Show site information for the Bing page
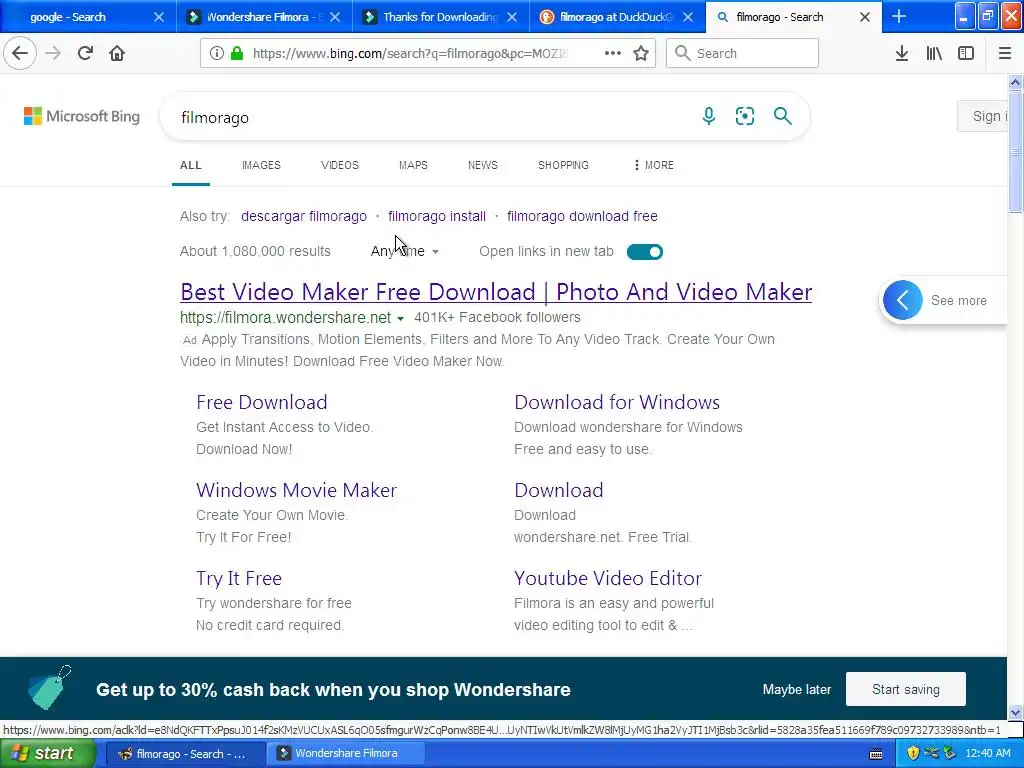Screen dimensions: 1024x768 click(217, 54)
